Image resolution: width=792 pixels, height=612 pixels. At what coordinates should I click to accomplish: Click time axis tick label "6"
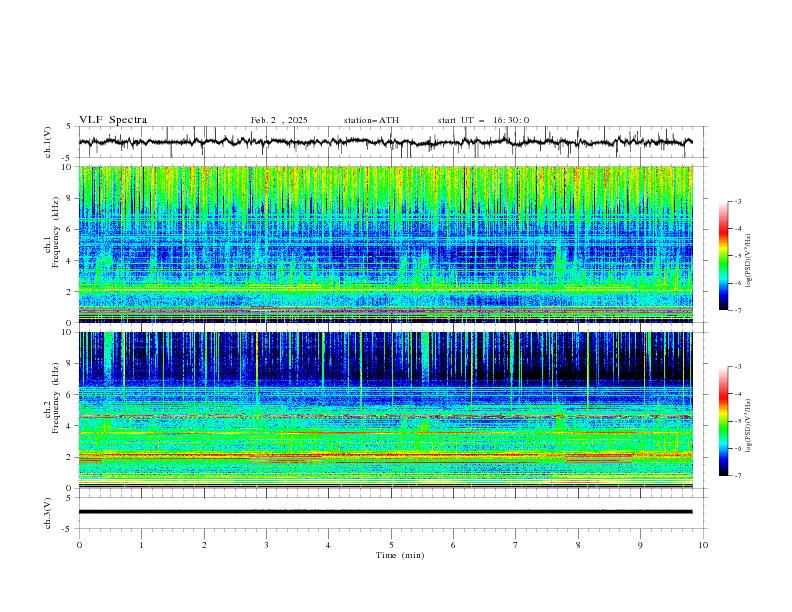click(453, 545)
